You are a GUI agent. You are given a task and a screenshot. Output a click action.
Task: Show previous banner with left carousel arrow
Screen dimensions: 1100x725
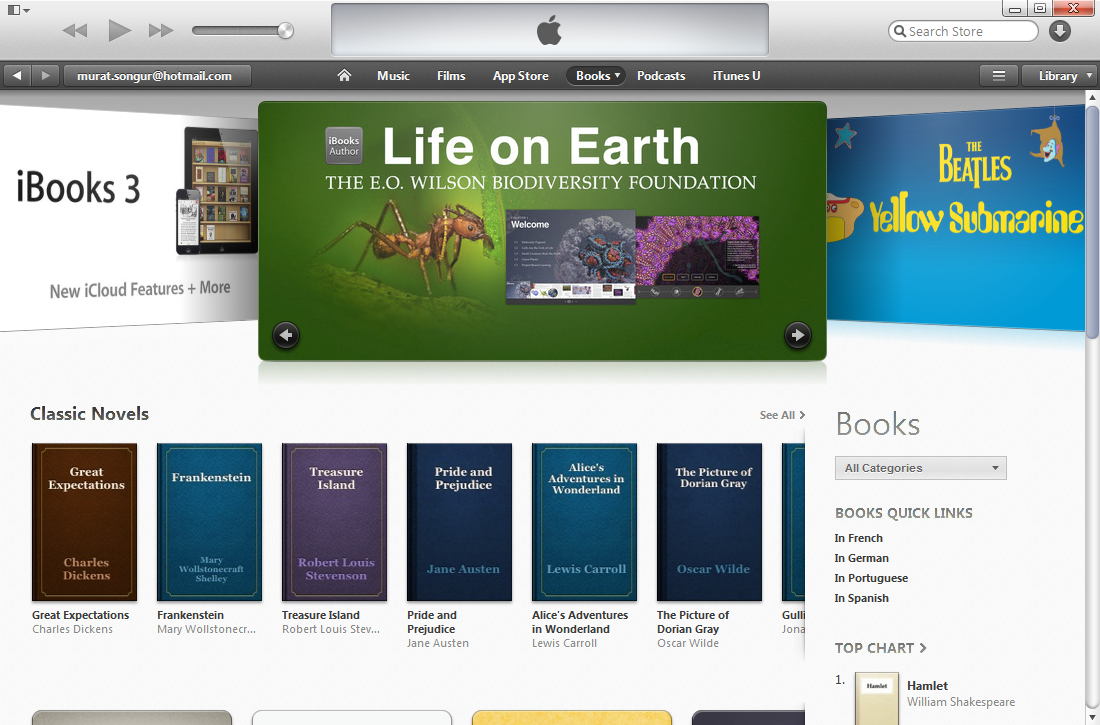click(286, 335)
